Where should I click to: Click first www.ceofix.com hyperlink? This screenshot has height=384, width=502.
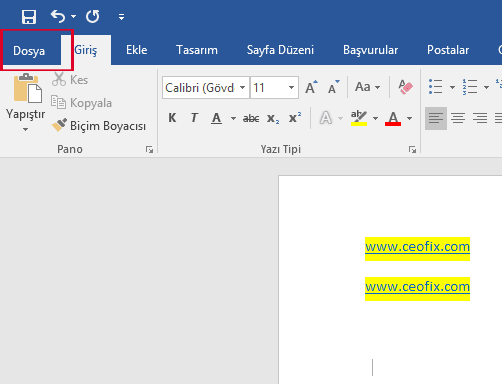417,247
